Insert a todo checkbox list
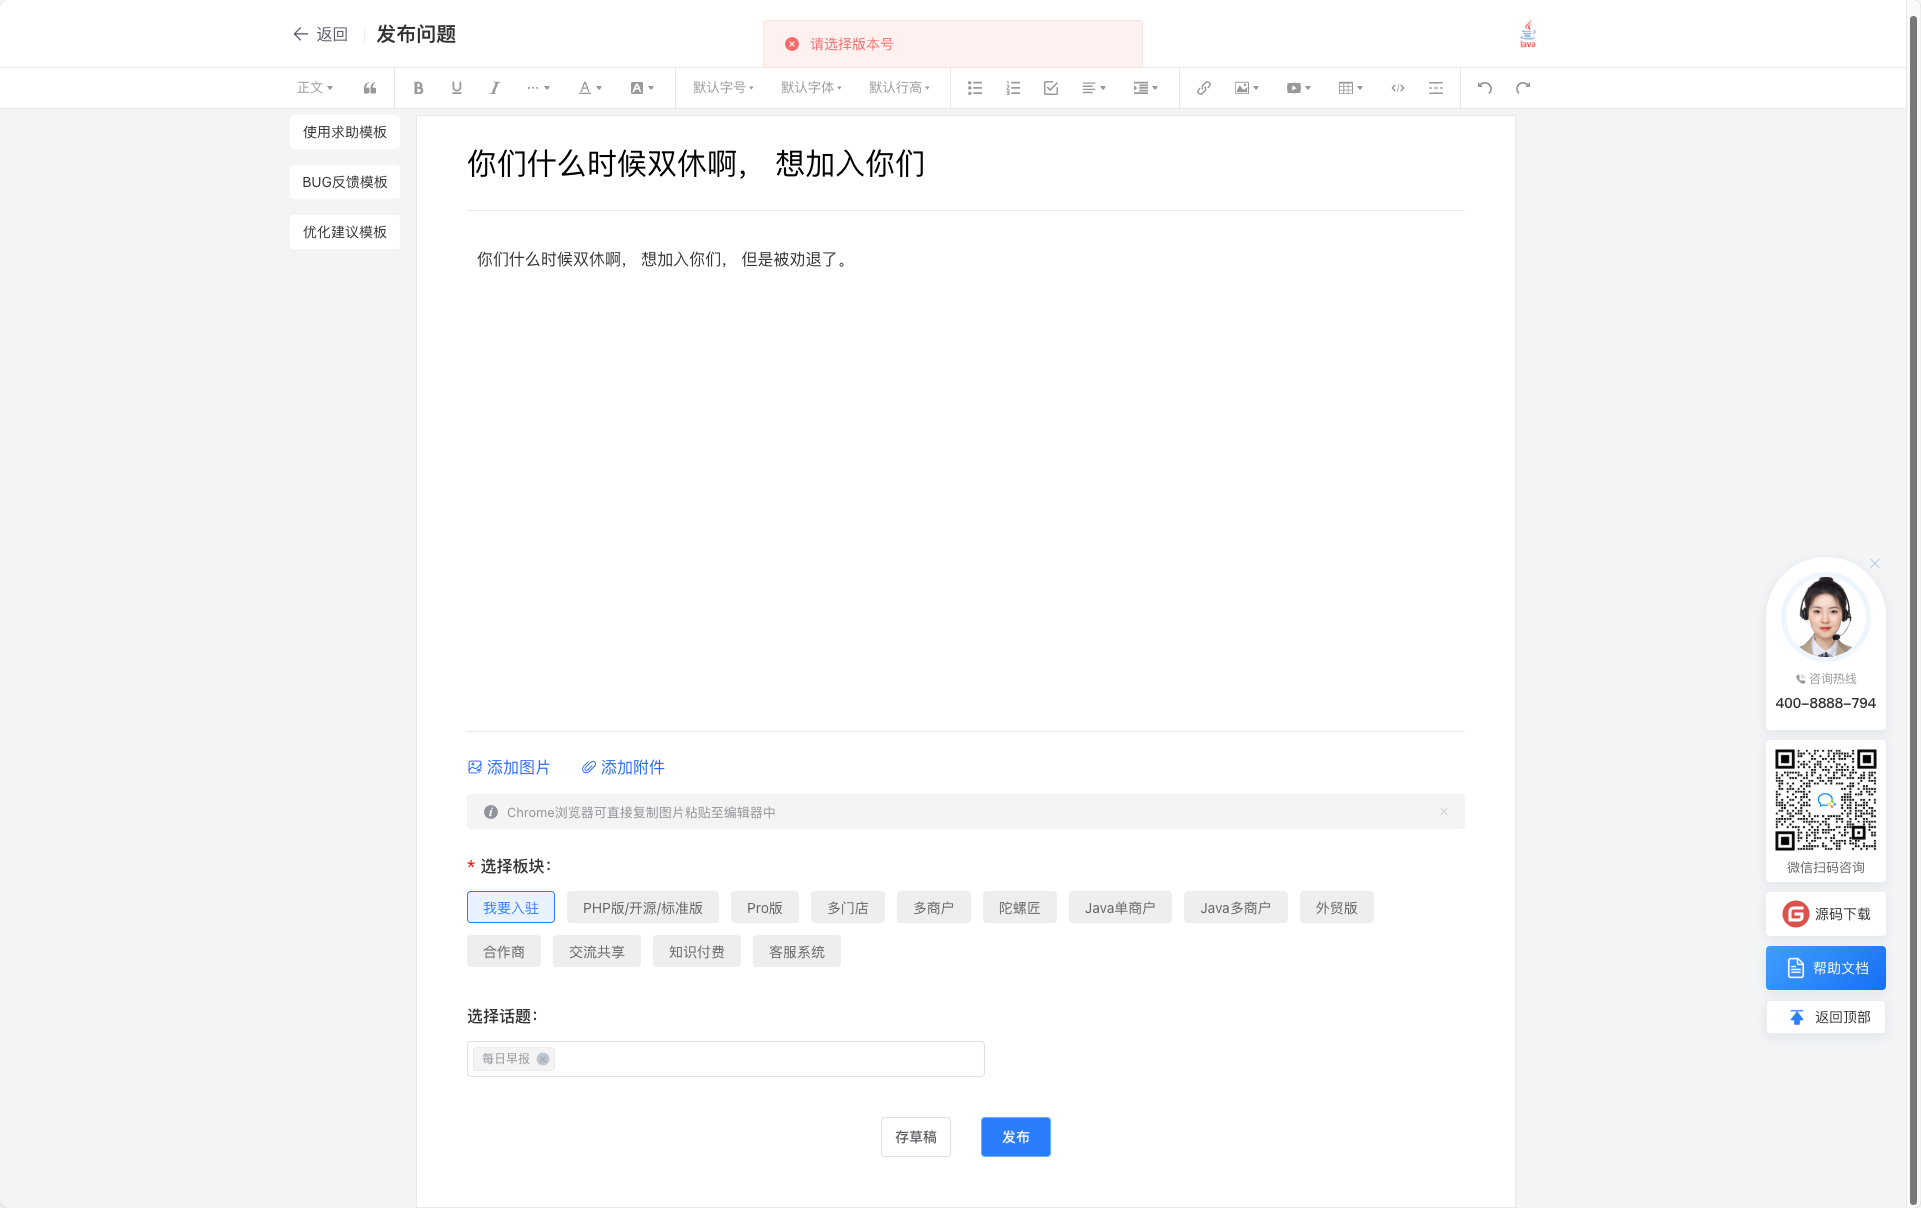This screenshot has height=1208, width=1921. click(1051, 88)
